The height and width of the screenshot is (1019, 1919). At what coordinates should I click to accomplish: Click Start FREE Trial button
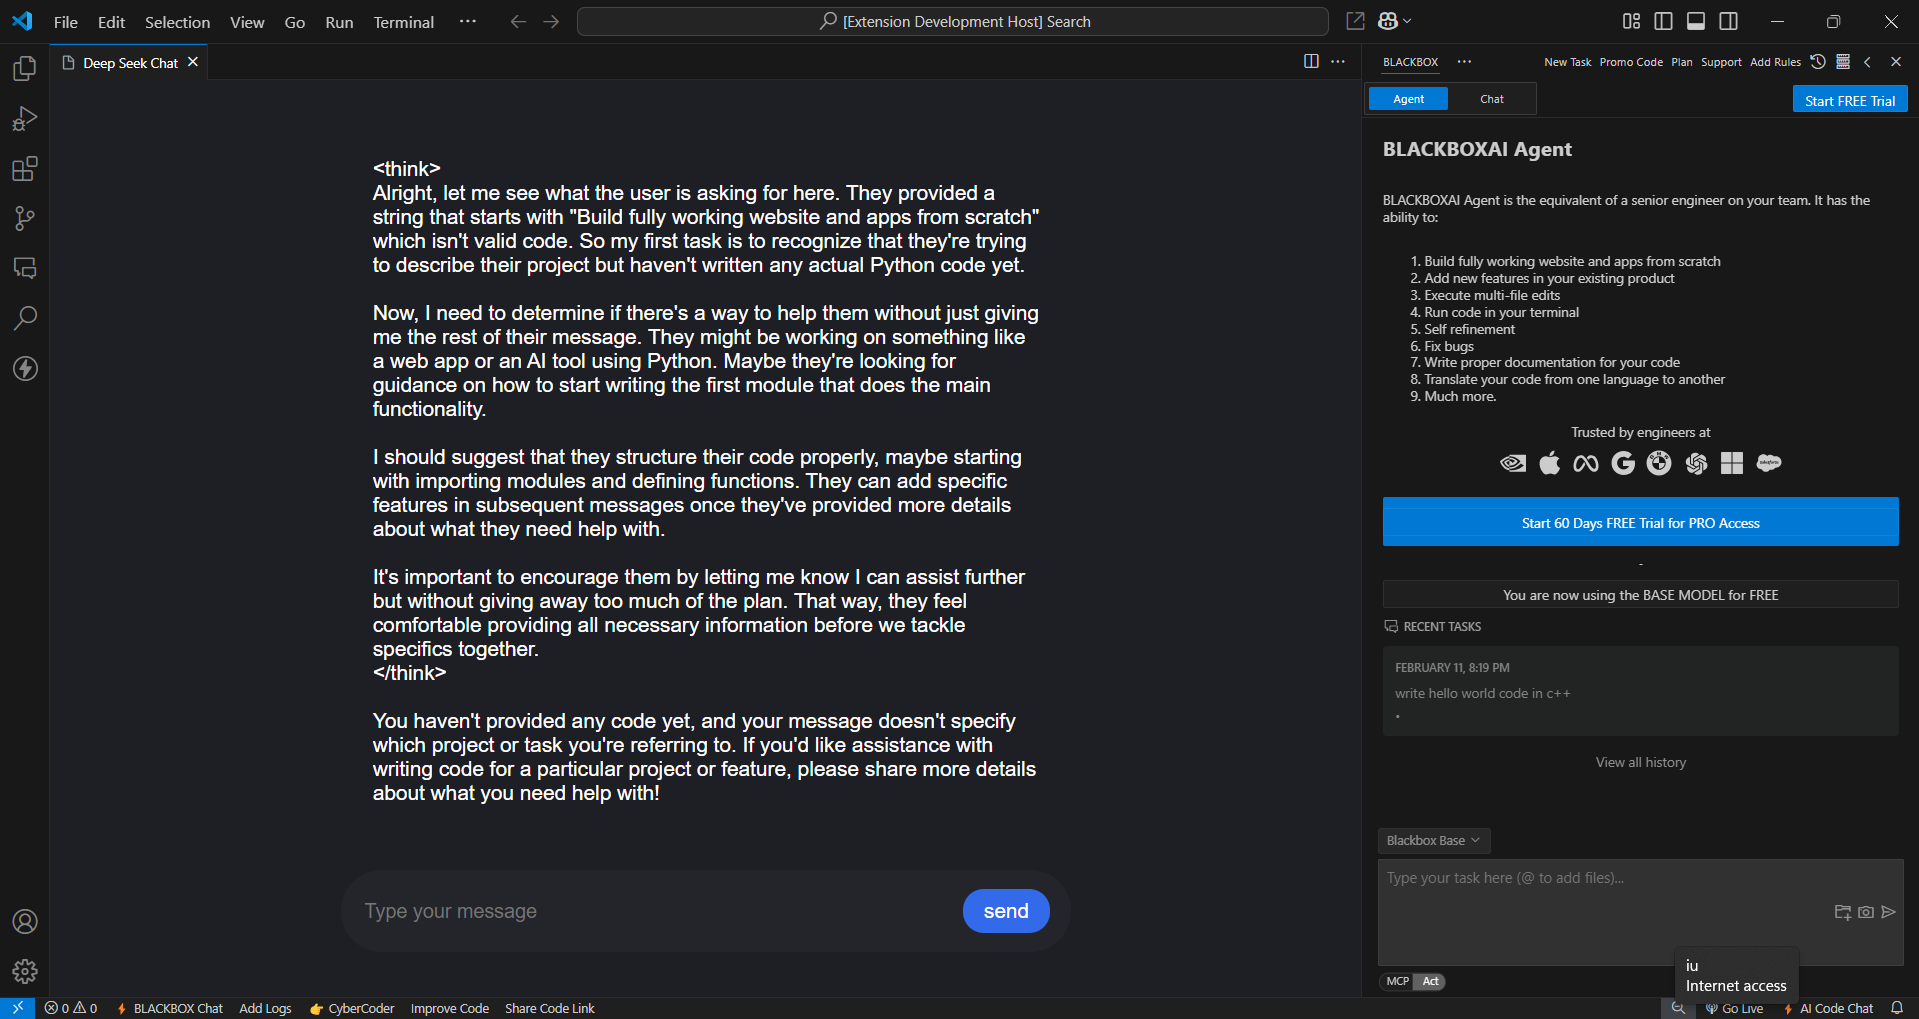(1850, 100)
